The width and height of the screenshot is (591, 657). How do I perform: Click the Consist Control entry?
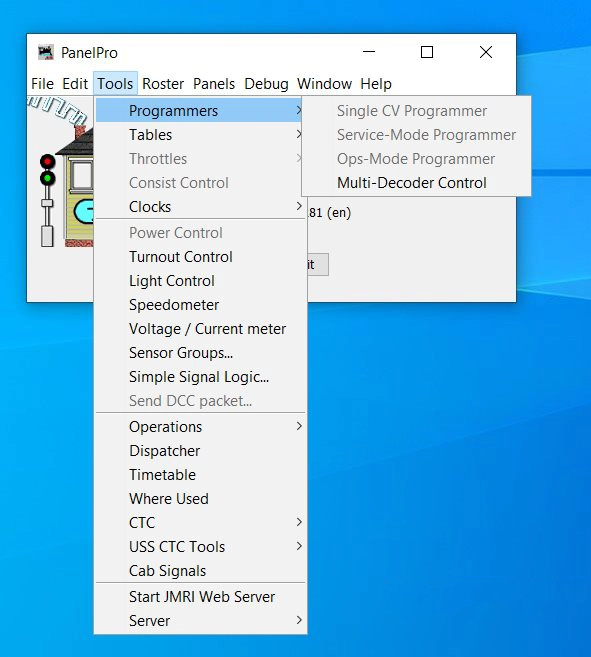click(200, 183)
